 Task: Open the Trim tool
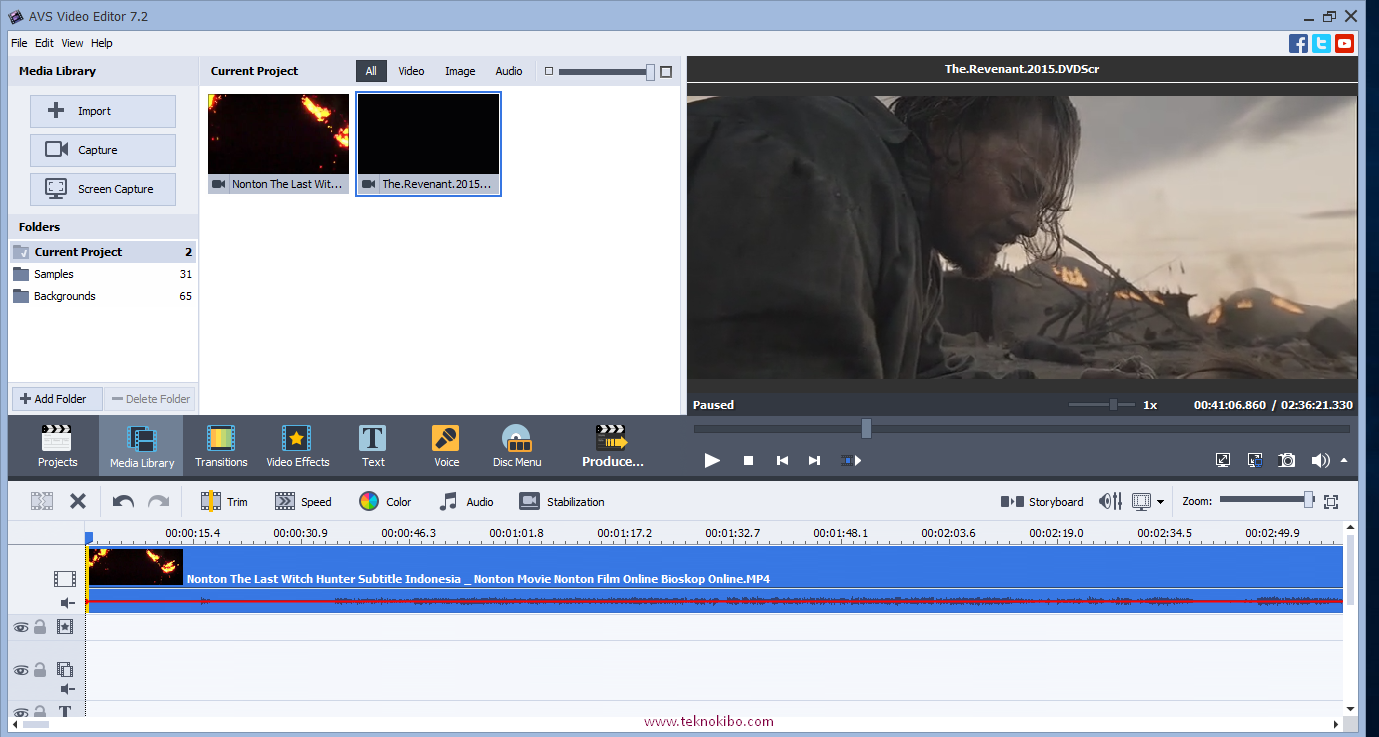224,500
